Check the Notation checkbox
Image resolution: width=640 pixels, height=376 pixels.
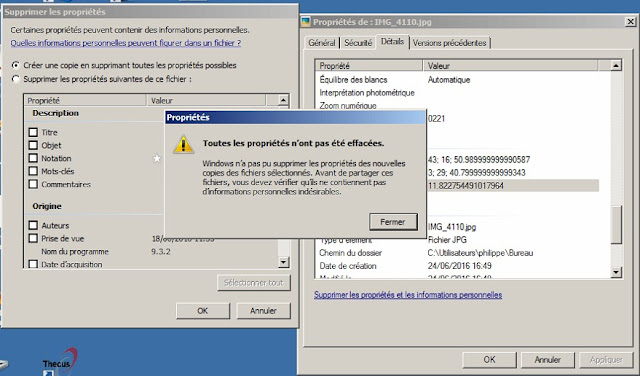pyautogui.click(x=33, y=158)
